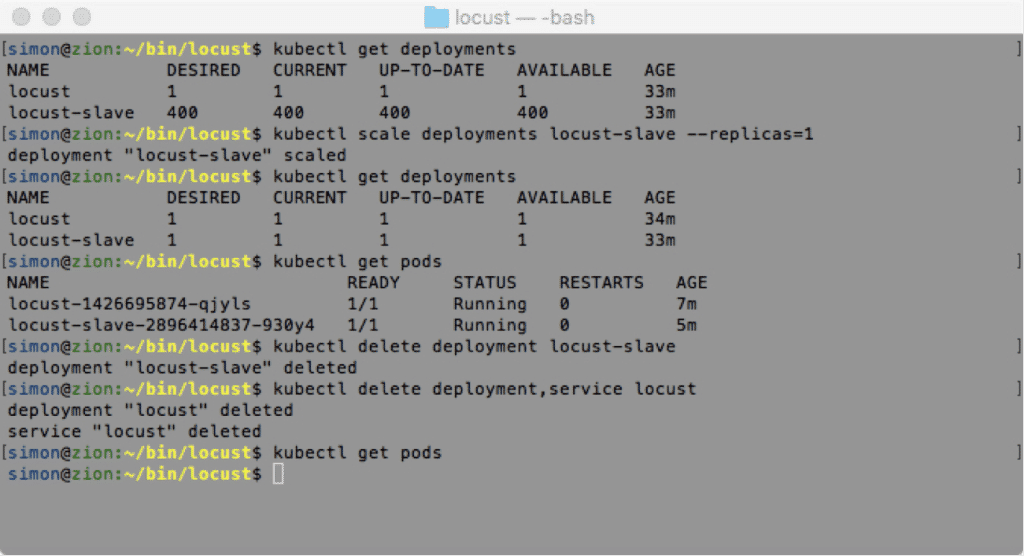Image resolution: width=1024 pixels, height=556 pixels.
Task: Click the 'deployment "locust" deleted' output line
Action: tap(150, 410)
